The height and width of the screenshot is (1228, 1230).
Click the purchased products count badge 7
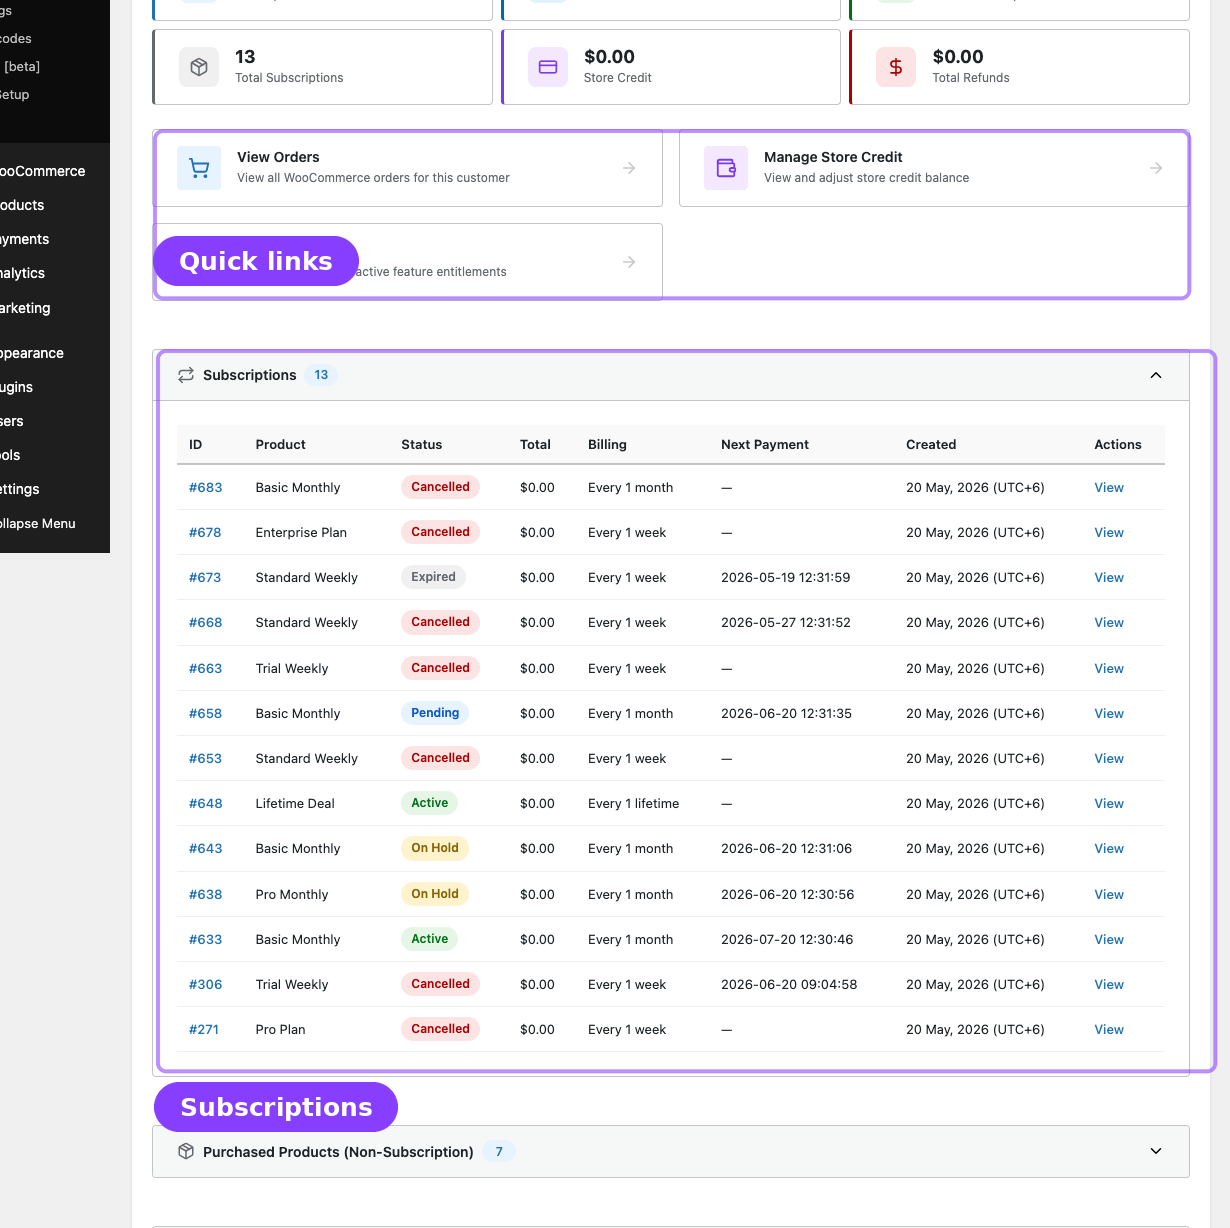[499, 1151]
